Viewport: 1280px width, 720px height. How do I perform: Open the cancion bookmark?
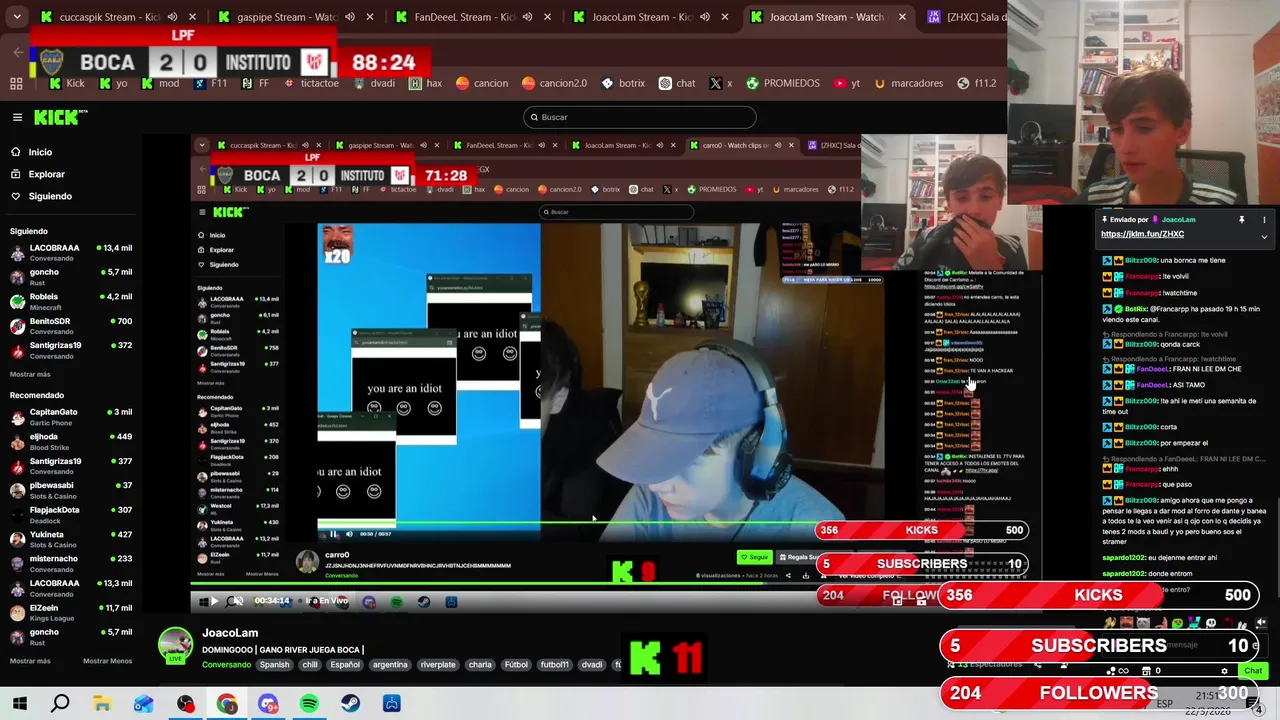click(482, 83)
